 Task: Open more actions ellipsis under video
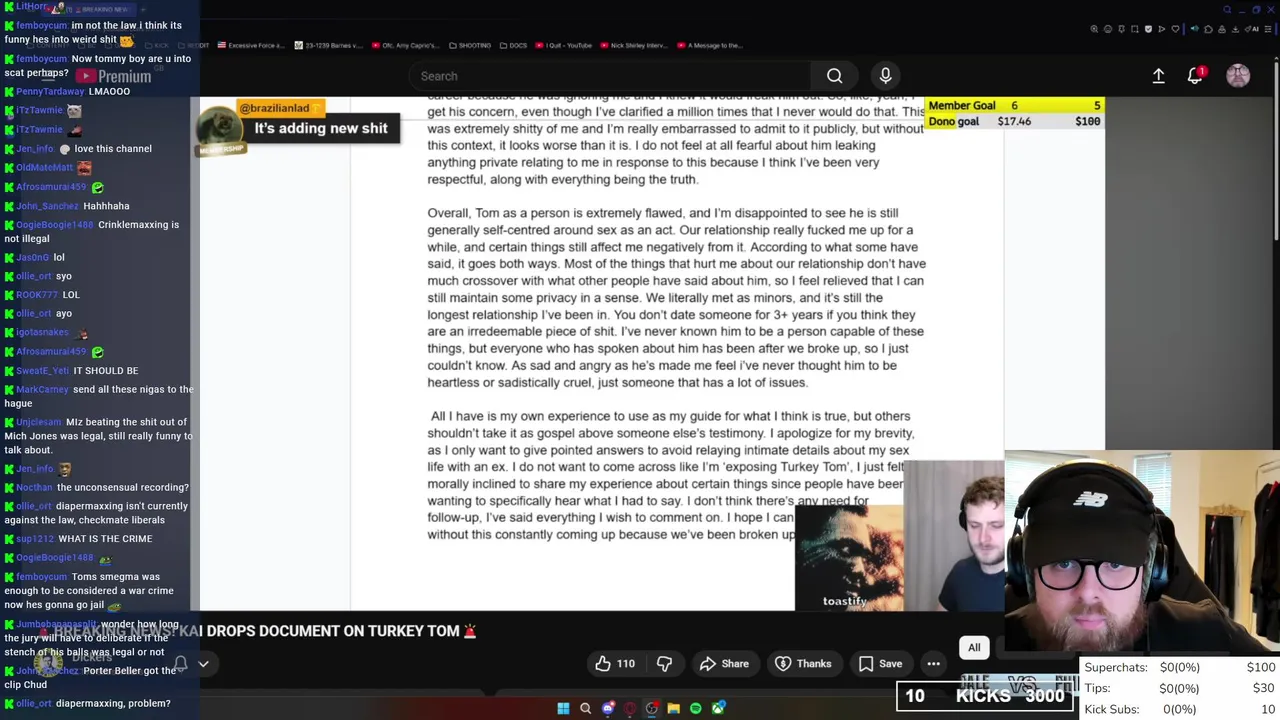coord(933,664)
